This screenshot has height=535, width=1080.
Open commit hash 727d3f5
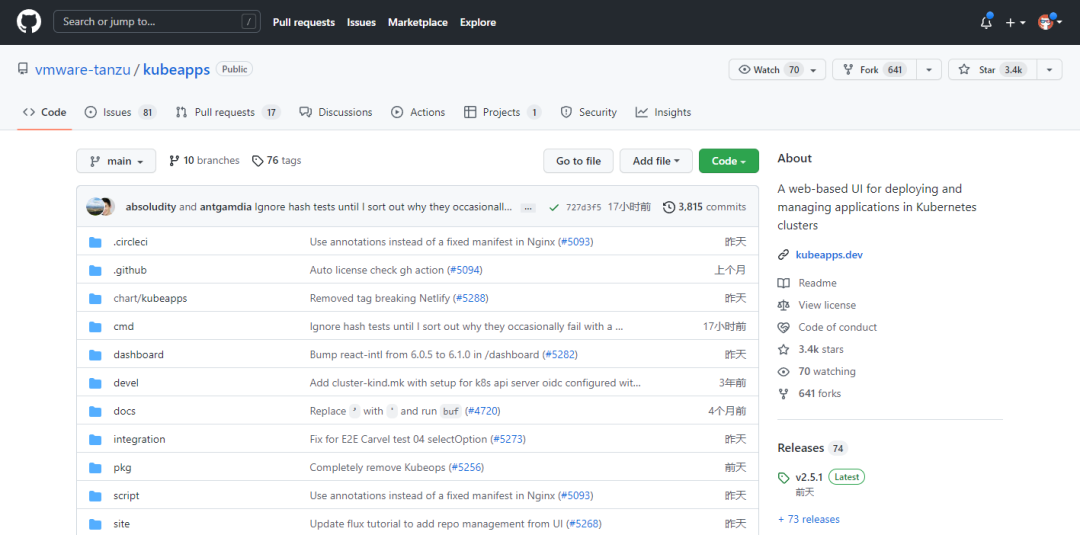[x=583, y=207]
